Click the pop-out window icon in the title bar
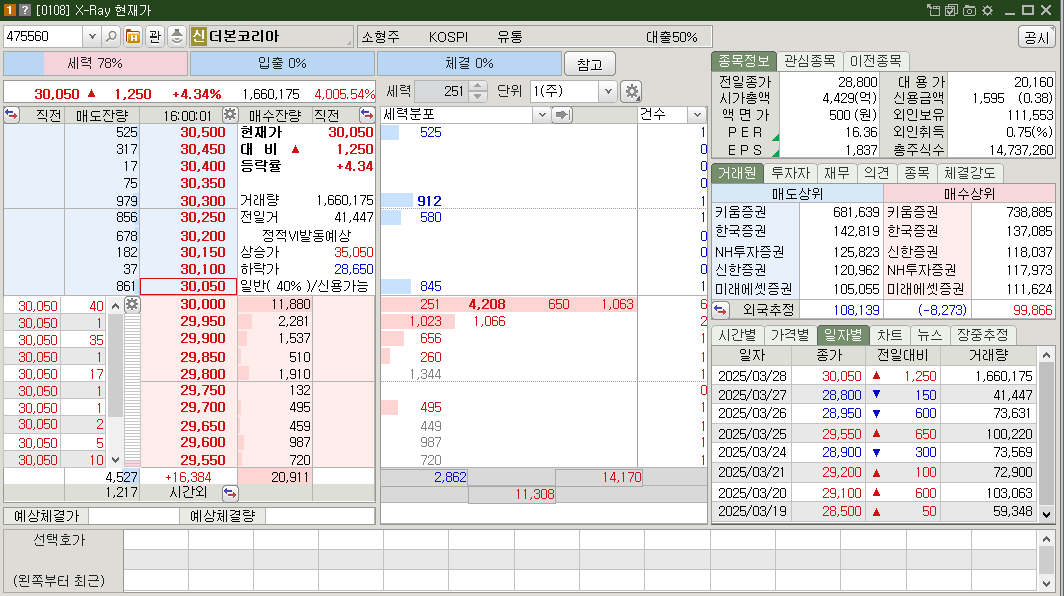Screen dimensions: 1064x596 click(934, 10)
